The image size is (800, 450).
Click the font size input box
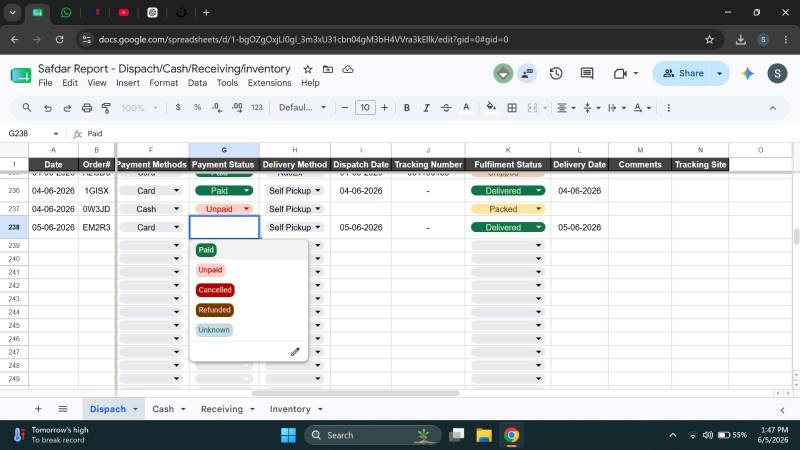coord(365,108)
